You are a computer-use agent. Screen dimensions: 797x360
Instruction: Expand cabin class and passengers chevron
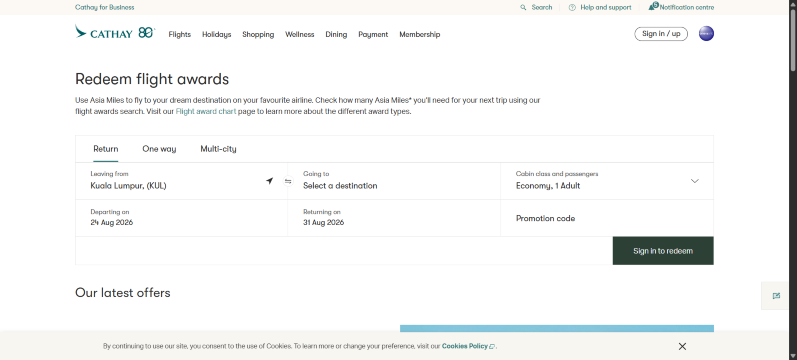coord(695,181)
